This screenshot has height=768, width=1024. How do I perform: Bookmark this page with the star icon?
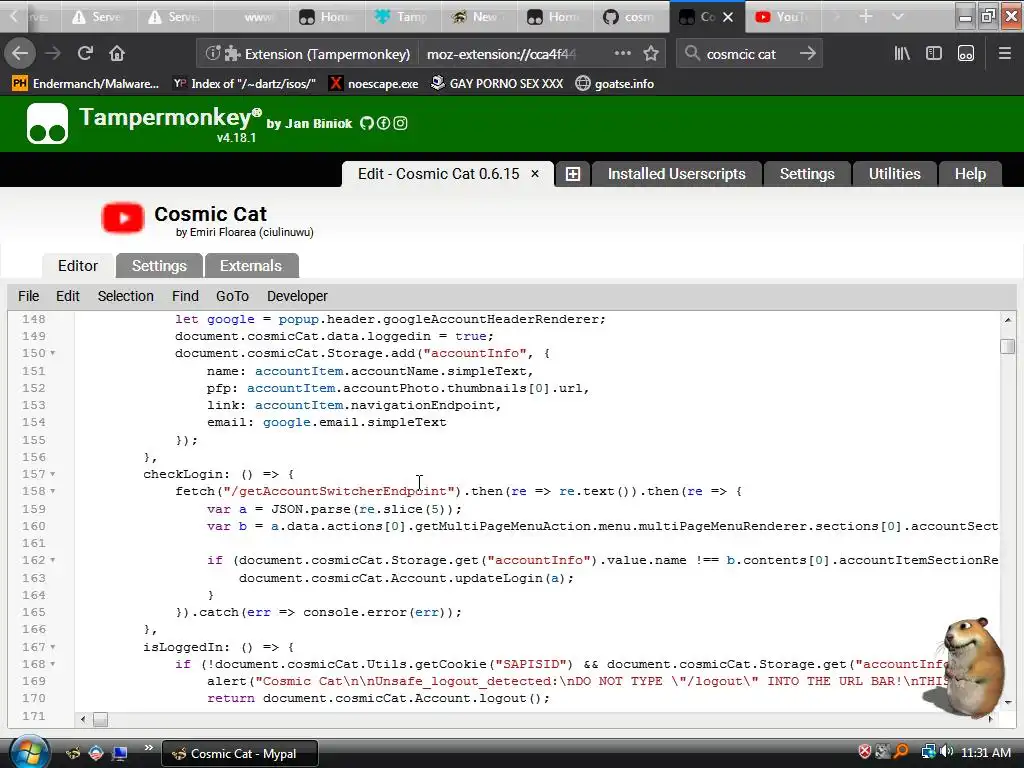tap(651, 53)
